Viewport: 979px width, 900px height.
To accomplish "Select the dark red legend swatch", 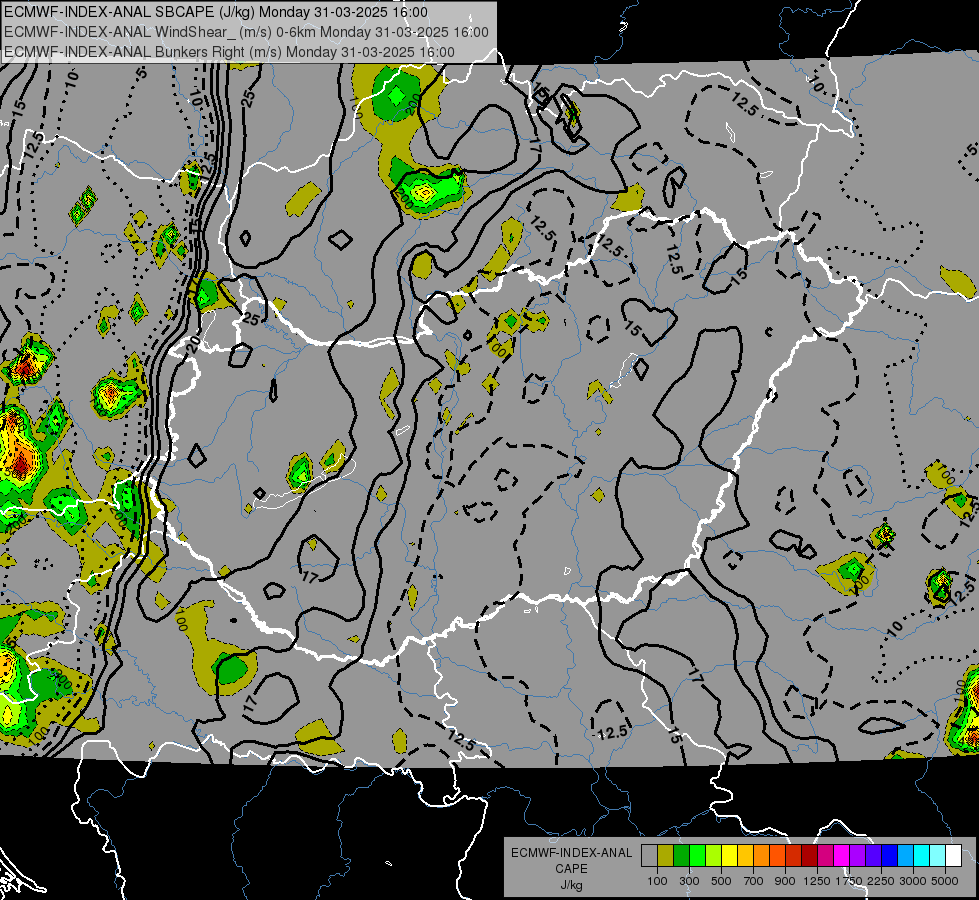I will pyautogui.click(x=809, y=855).
